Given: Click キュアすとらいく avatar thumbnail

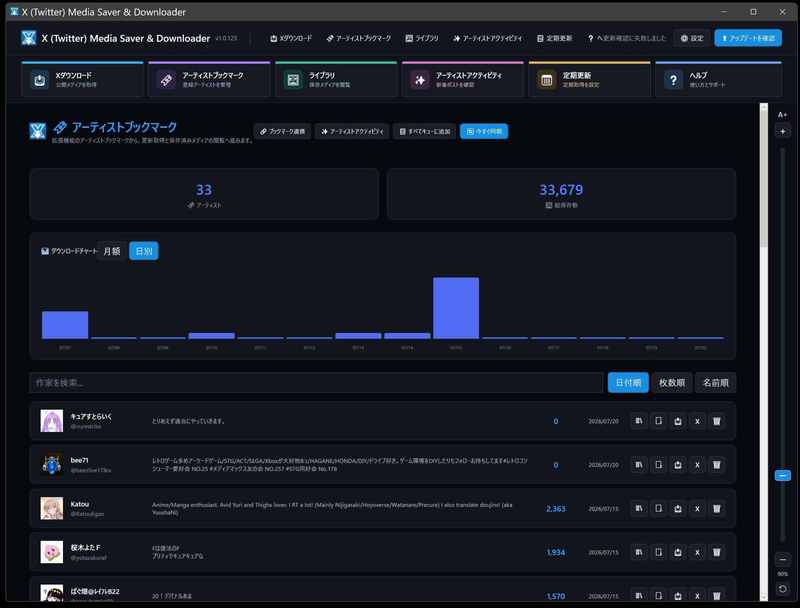Looking at the screenshot, I should click(x=52, y=421).
